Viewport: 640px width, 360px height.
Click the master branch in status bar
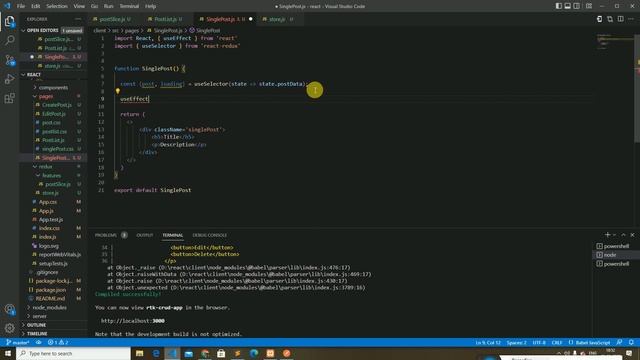[18, 342]
